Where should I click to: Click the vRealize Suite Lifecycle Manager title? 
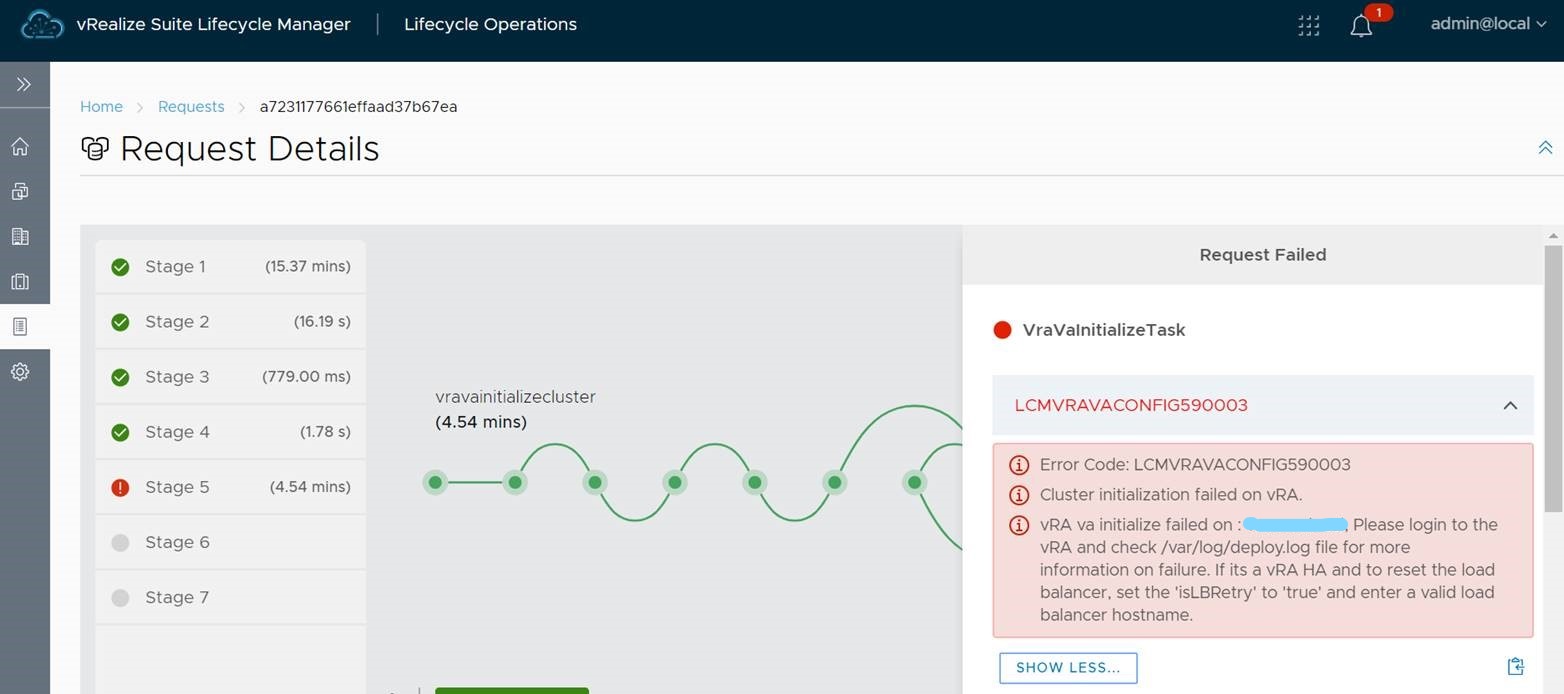tap(214, 24)
